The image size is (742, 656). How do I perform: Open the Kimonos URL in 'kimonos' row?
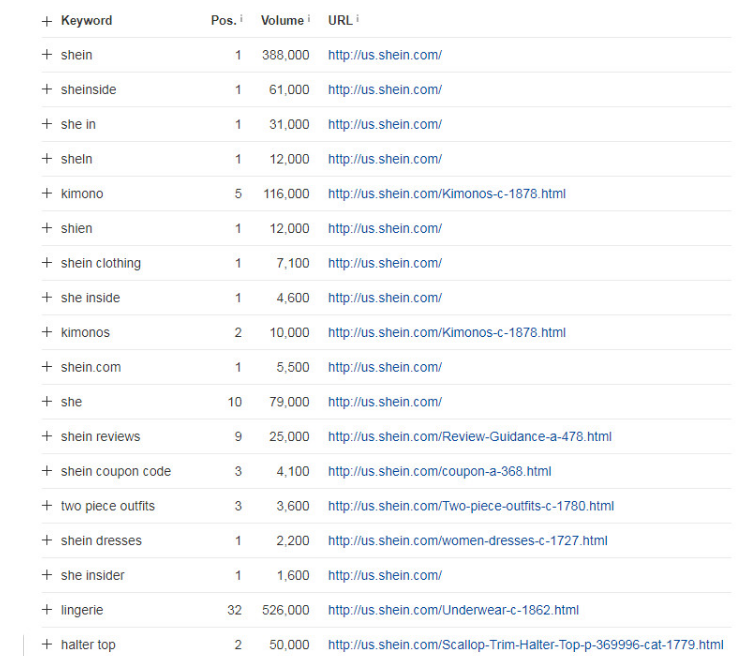click(x=447, y=332)
